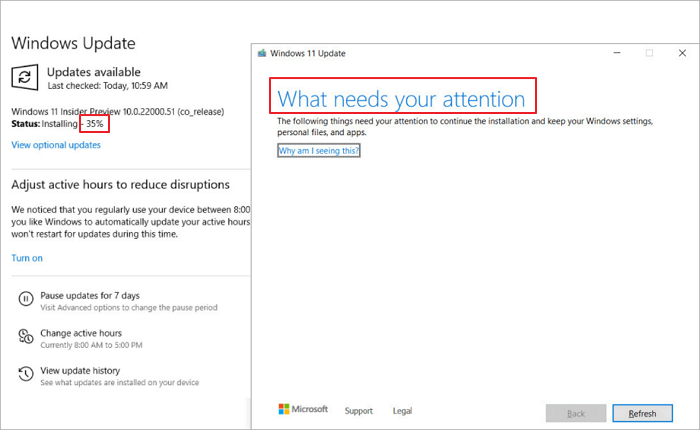Click the Microsoft logo in the dialog footer
This screenshot has width=700, height=430.
point(284,409)
